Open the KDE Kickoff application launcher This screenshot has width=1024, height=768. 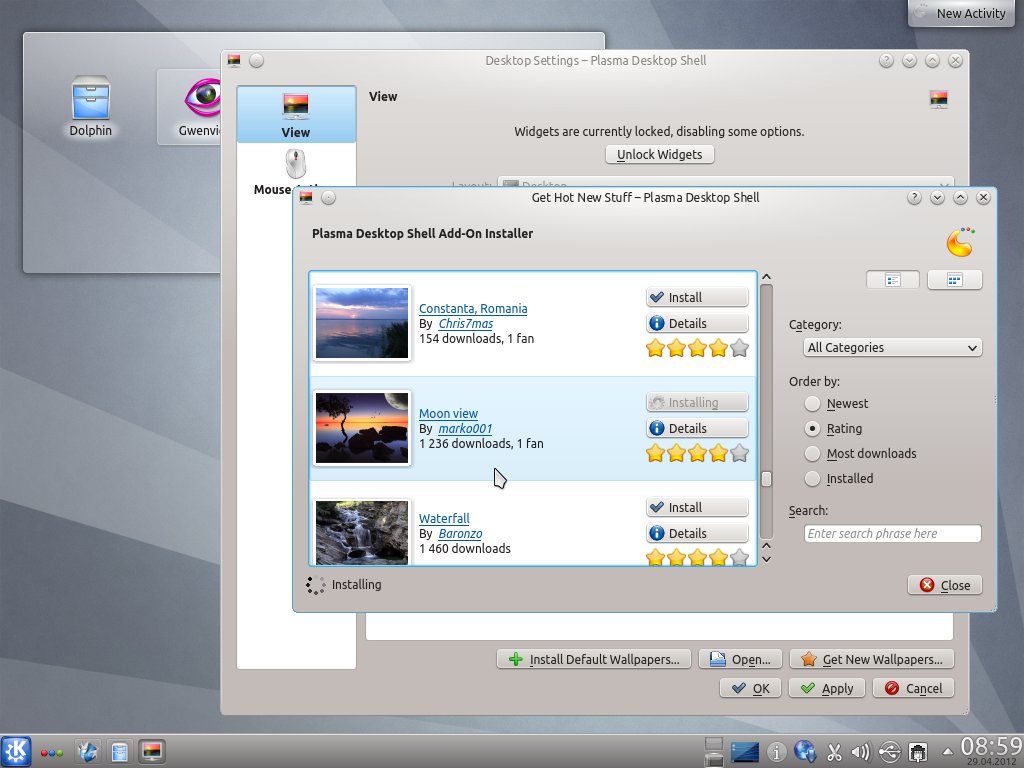16,751
